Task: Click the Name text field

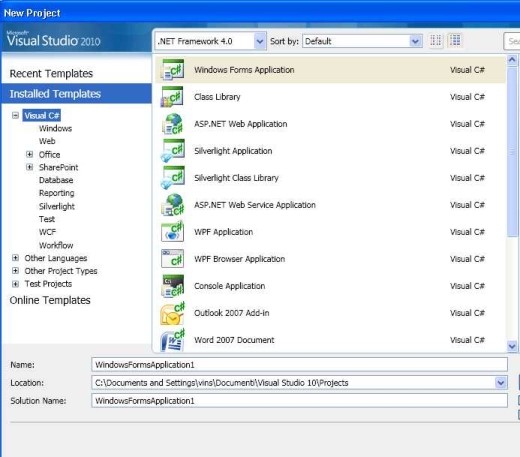Action: 299,365
